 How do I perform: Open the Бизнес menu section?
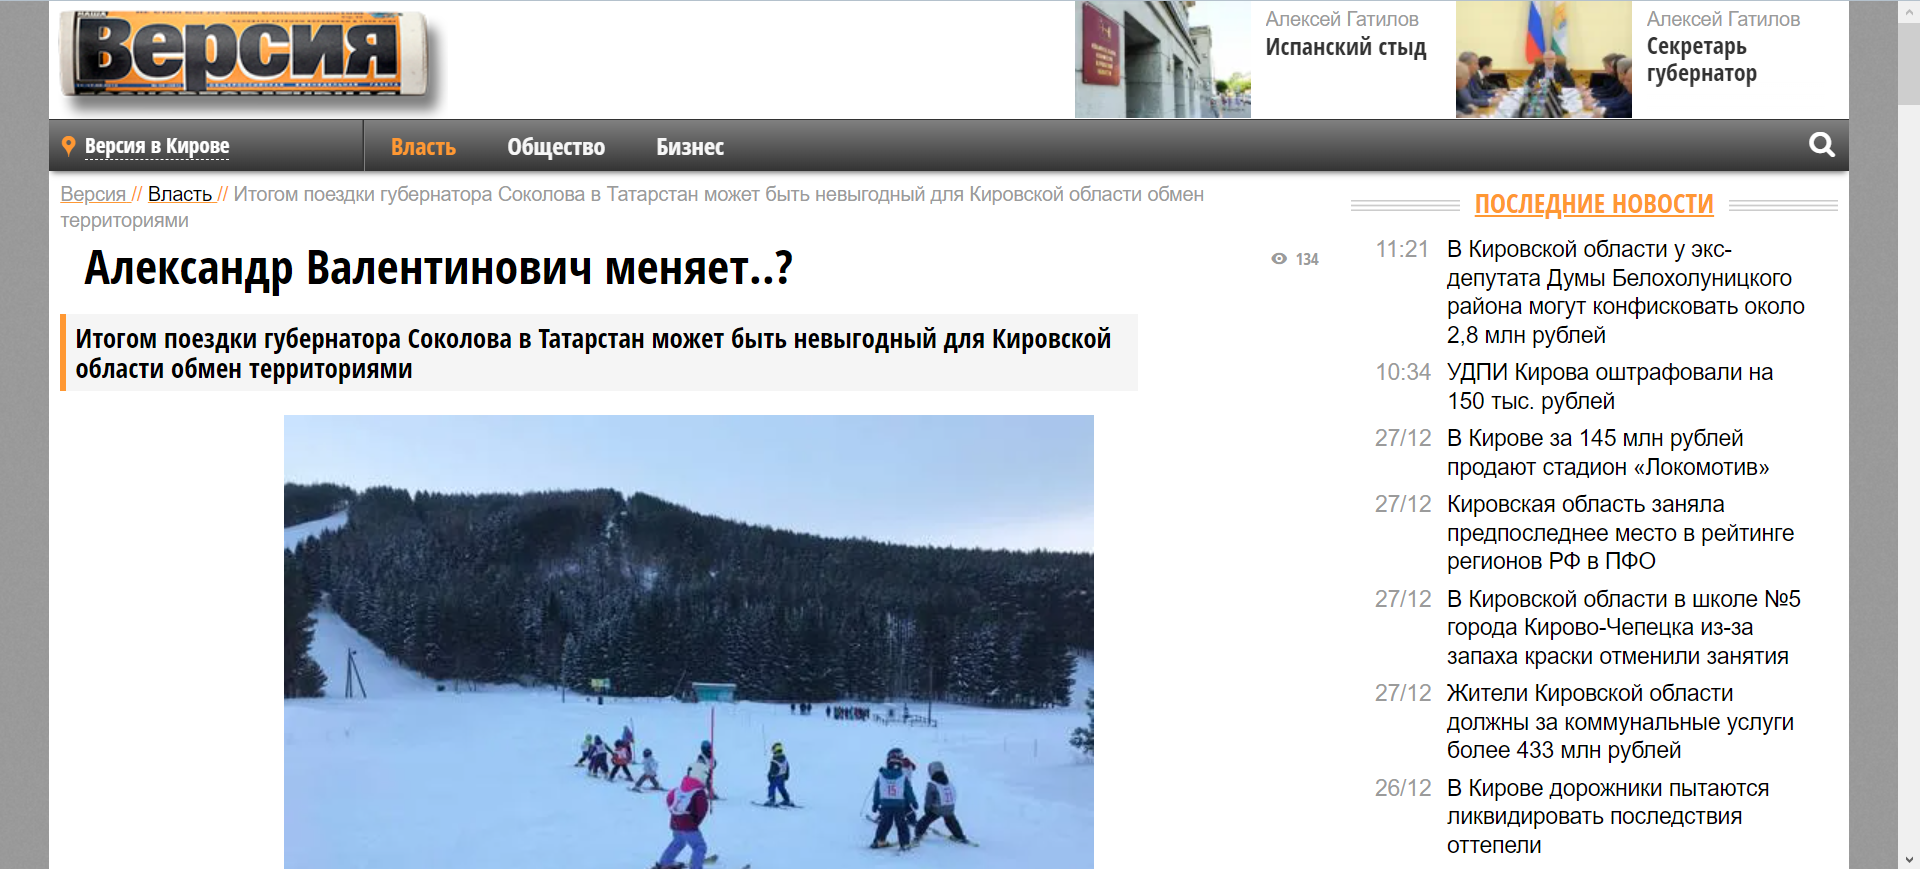690,147
